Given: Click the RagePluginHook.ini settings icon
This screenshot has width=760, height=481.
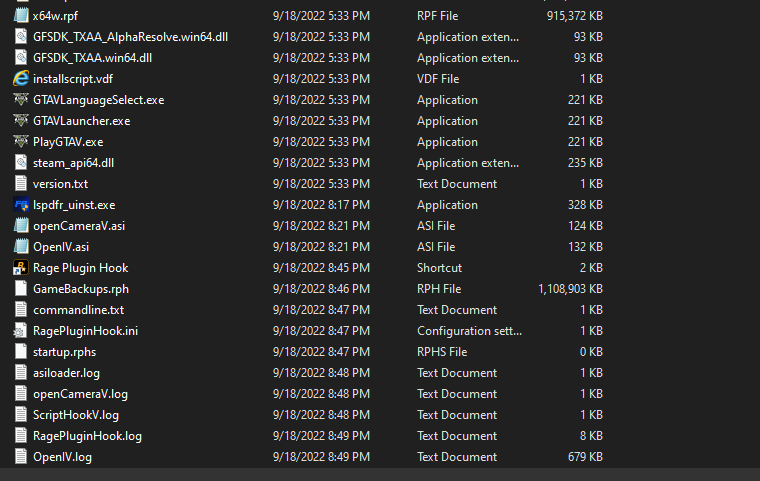Looking at the screenshot, I should 21,331.
